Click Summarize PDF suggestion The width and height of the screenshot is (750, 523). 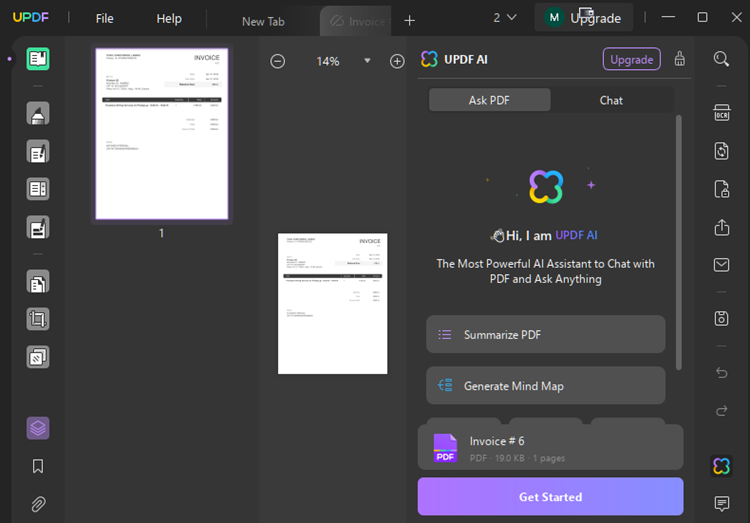point(545,334)
